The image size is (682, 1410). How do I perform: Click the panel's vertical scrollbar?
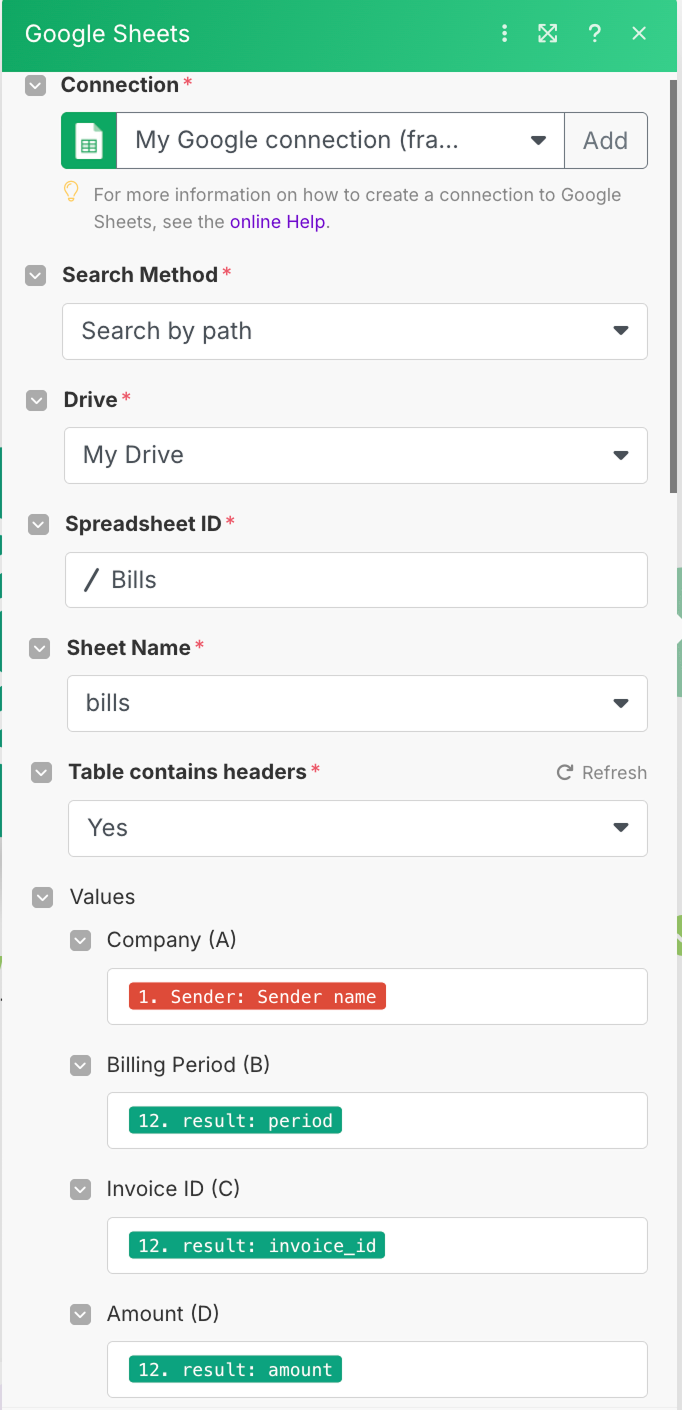[x=674, y=285]
